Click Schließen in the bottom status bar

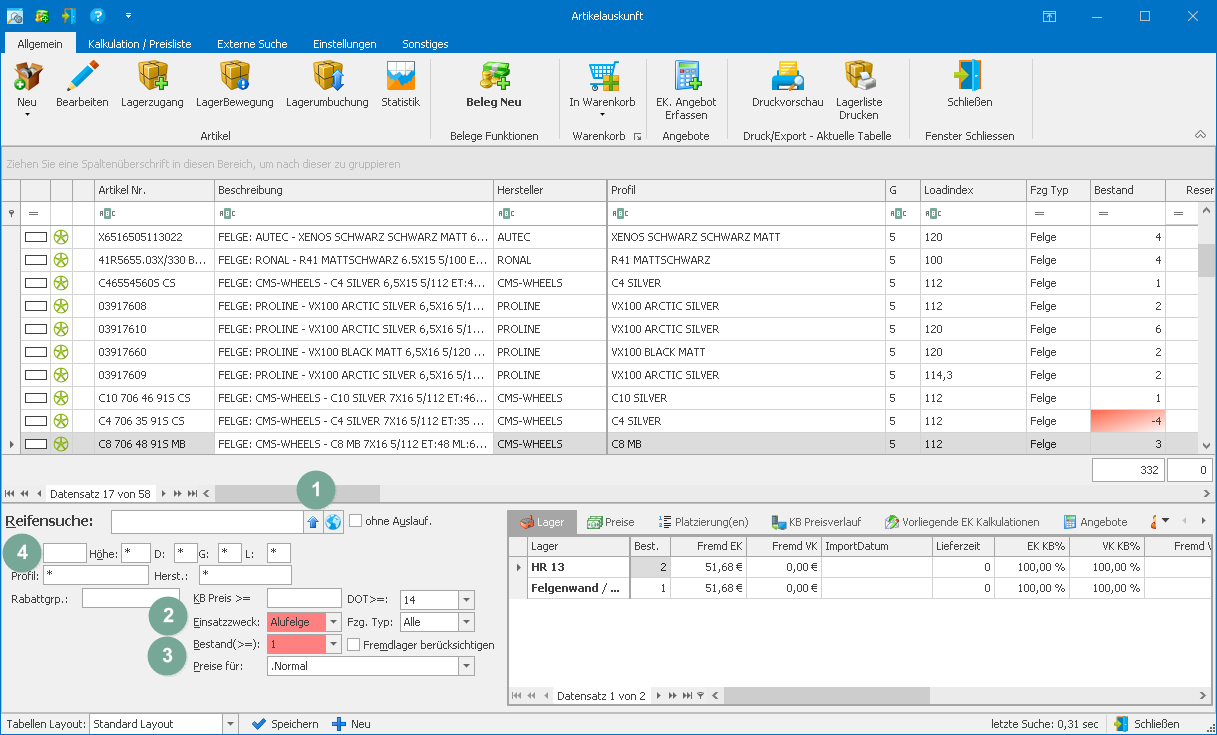point(1147,724)
